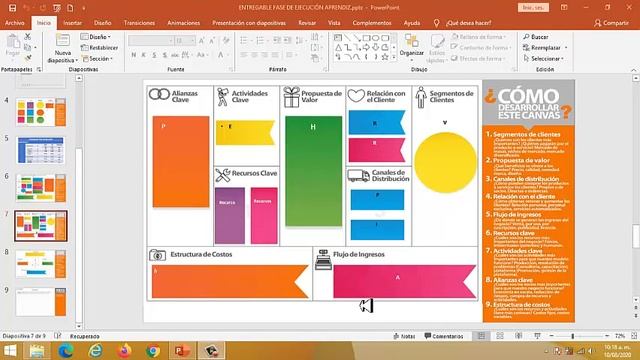640x360 pixels.
Task: Open the font name combo box
Action: (151, 40)
